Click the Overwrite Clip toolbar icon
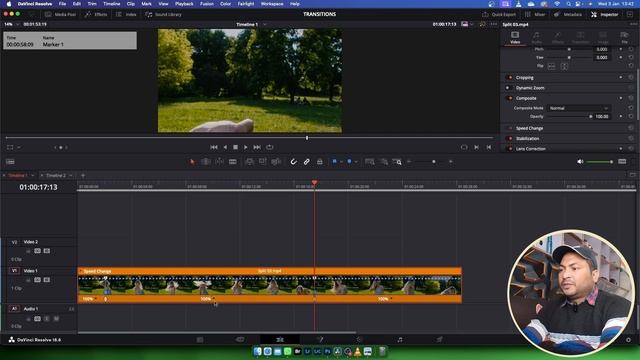The height and width of the screenshot is (360, 640). [262, 162]
